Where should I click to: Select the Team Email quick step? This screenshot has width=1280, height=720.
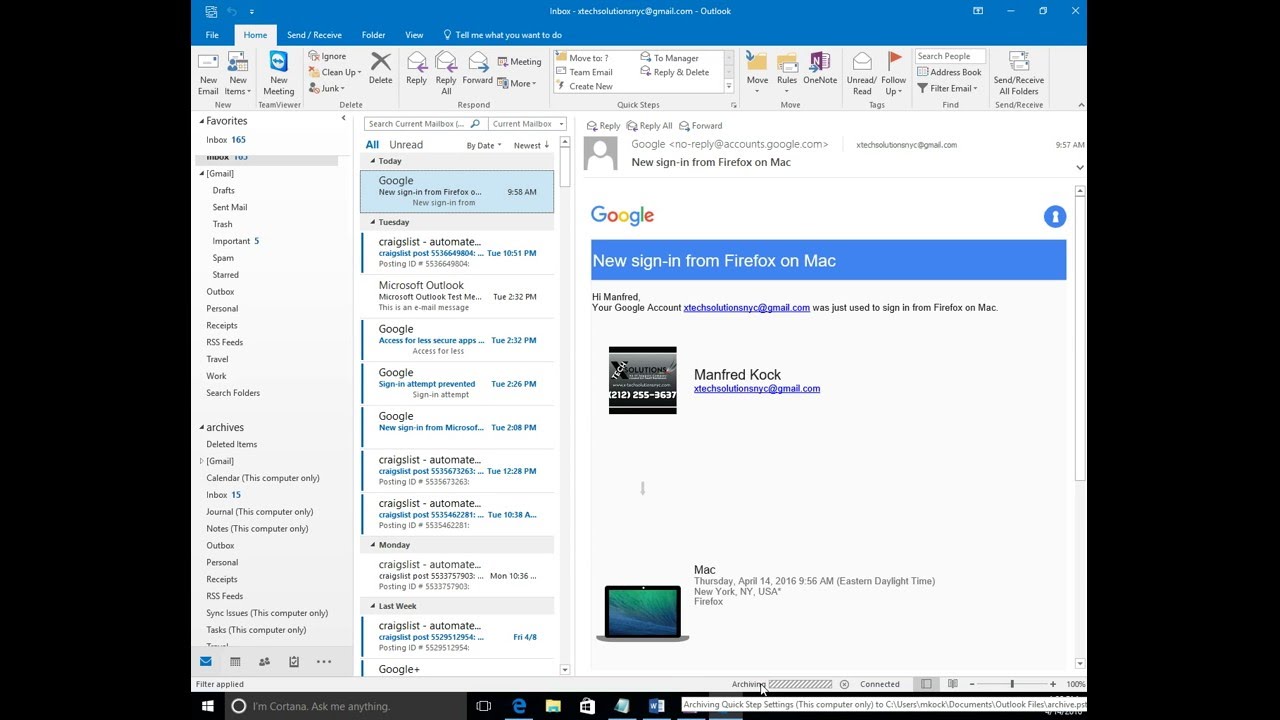[x=584, y=72]
